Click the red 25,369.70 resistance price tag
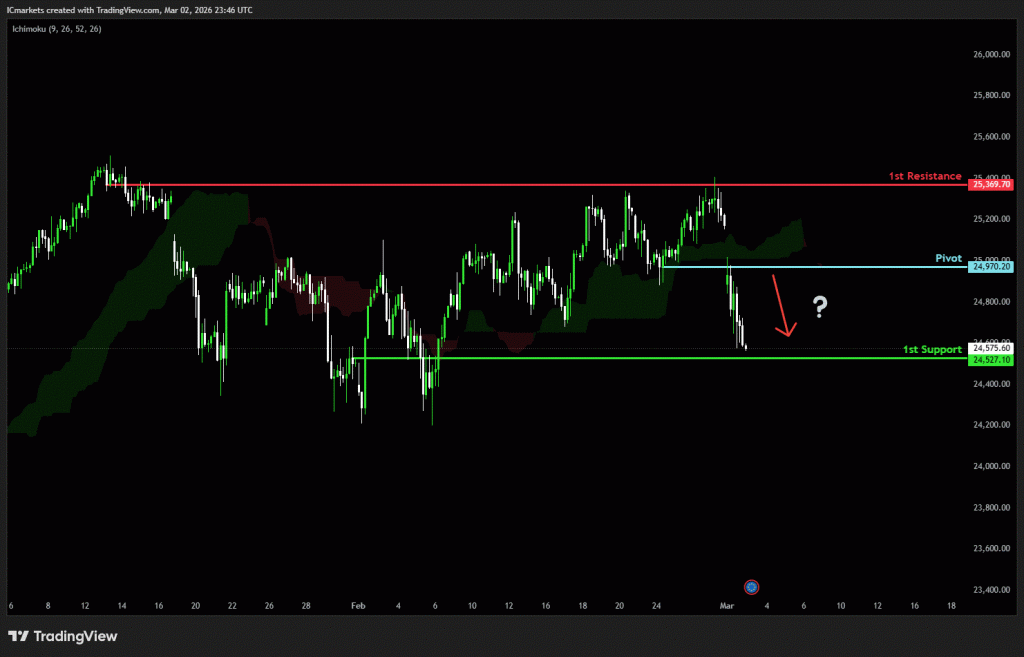 (992, 185)
